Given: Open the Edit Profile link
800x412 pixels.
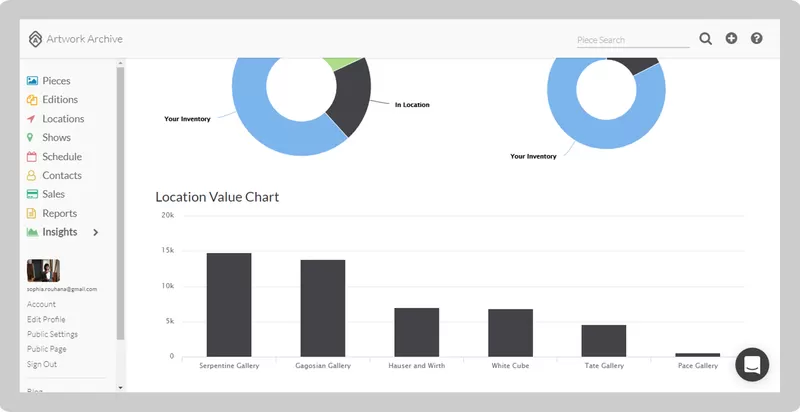Looking at the screenshot, I should (x=46, y=319).
